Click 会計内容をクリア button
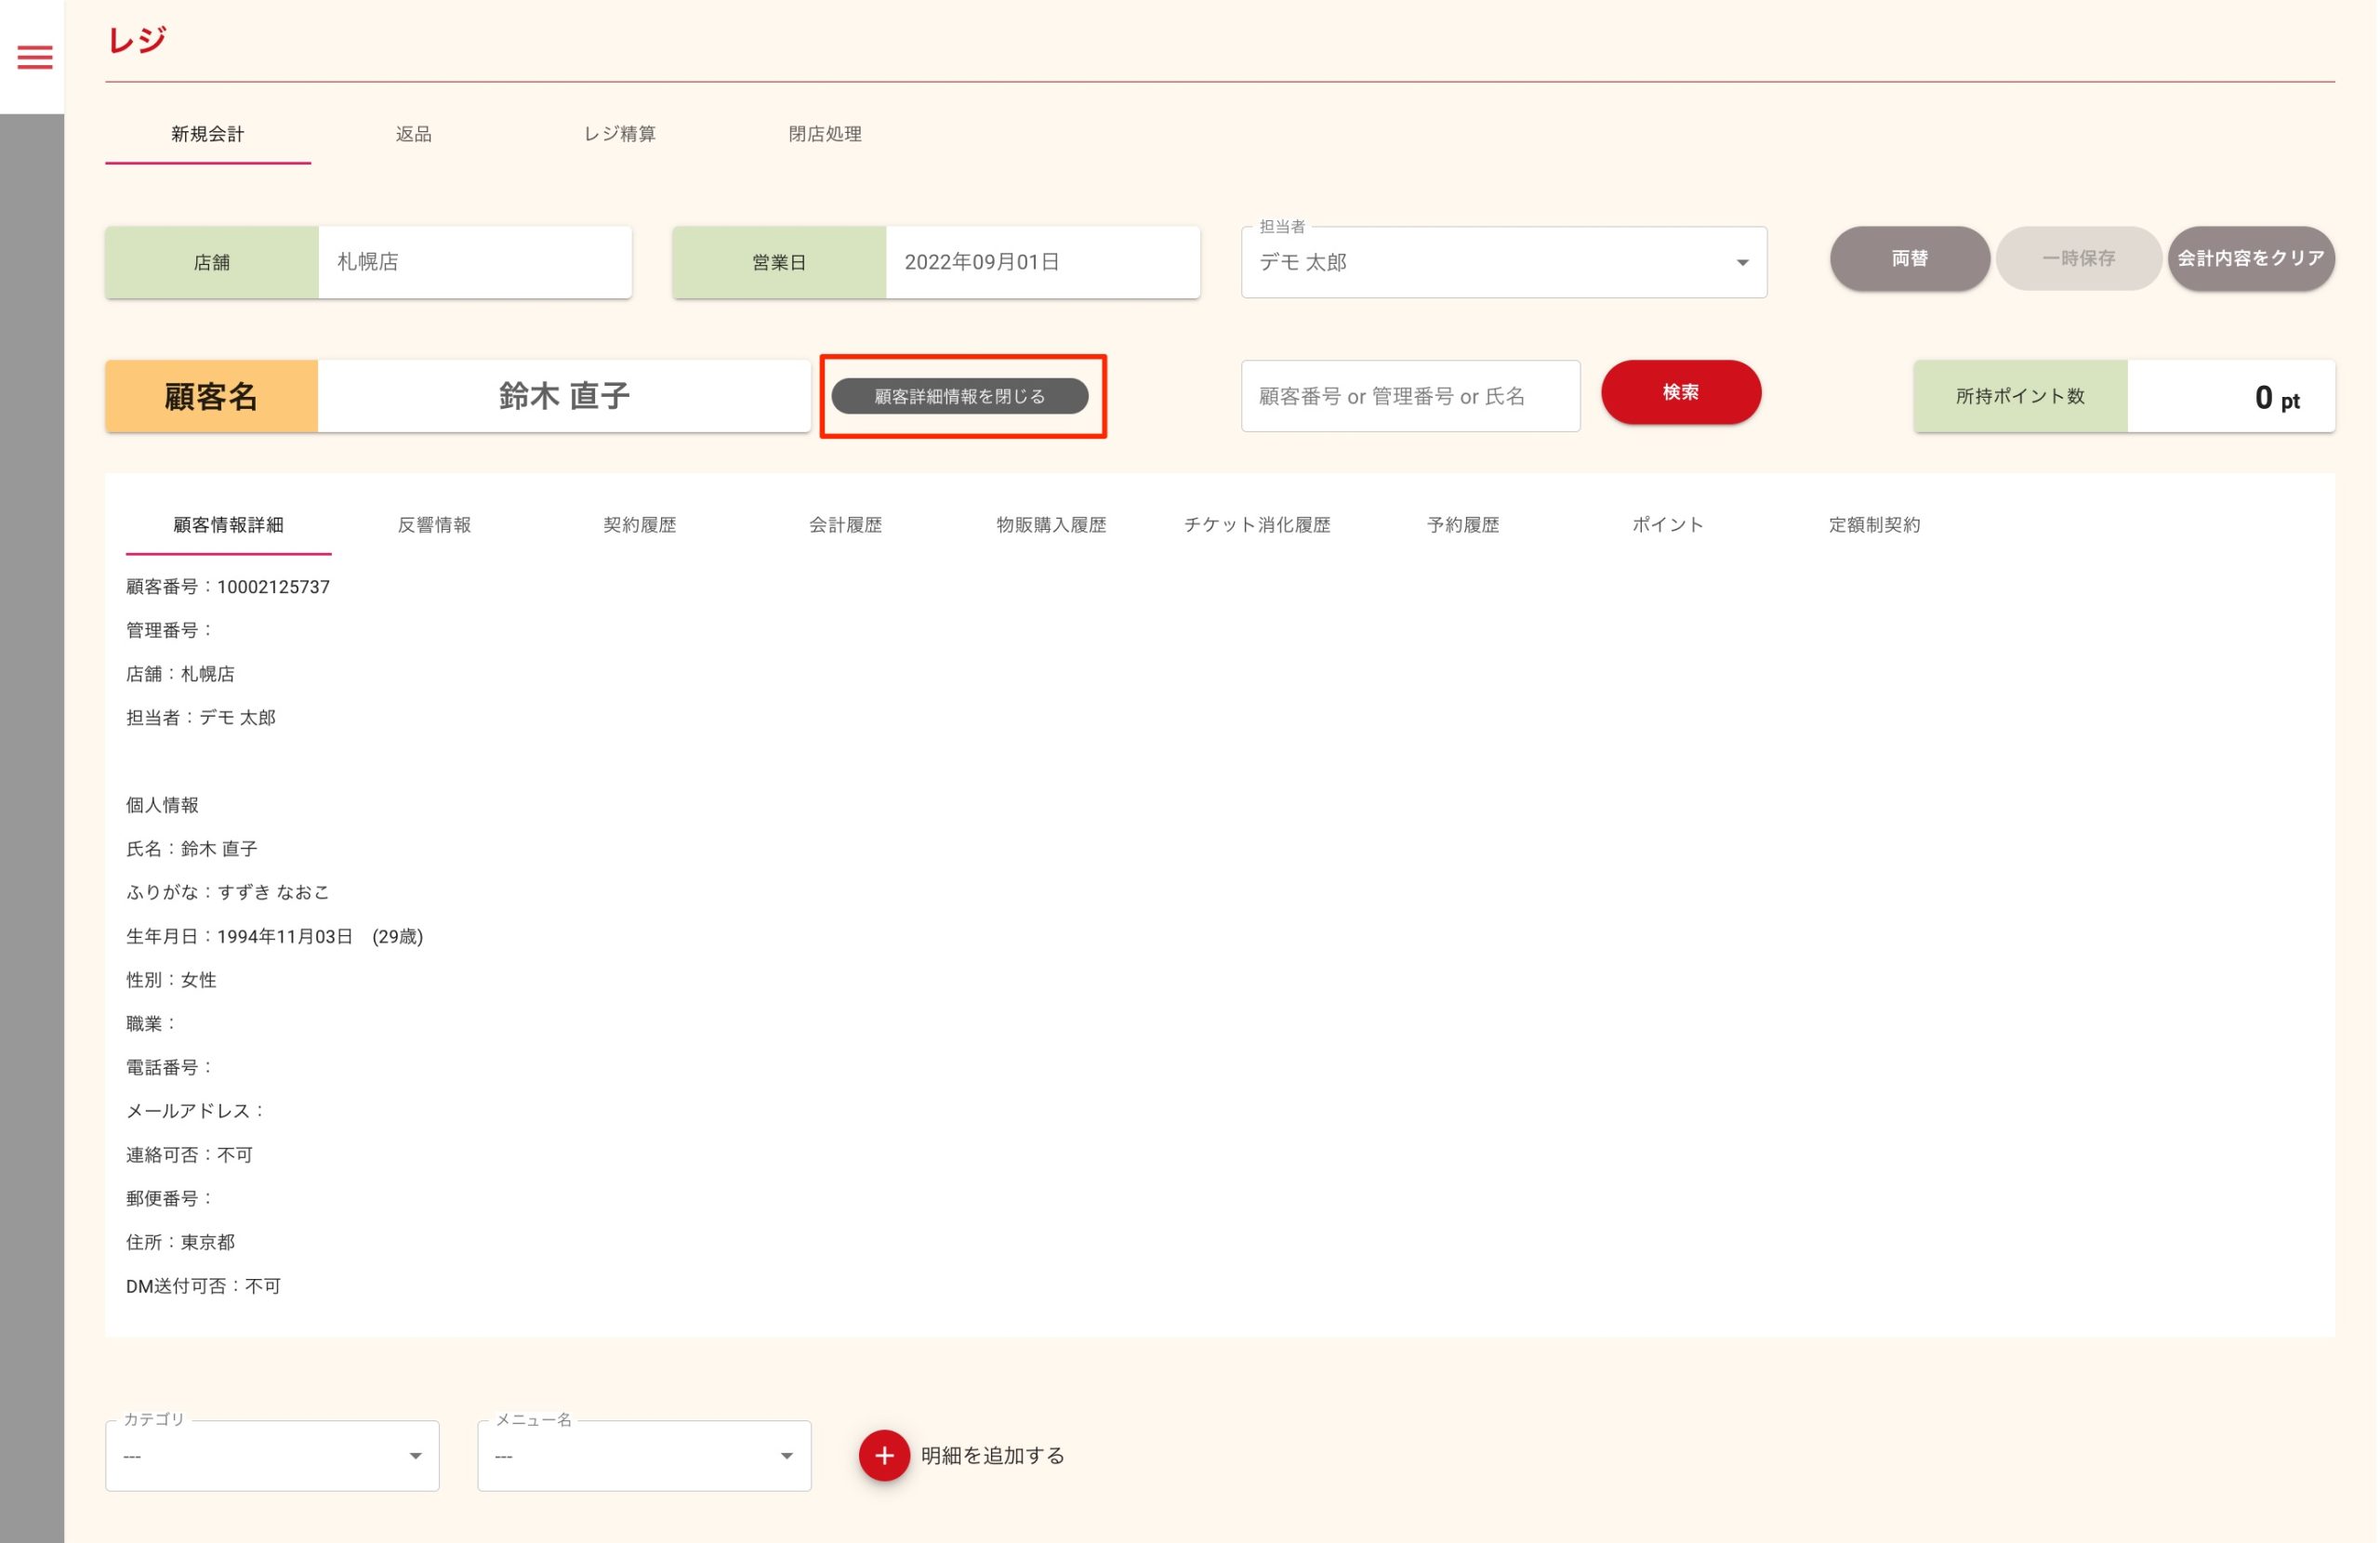The height and width of the screenshot is (1543, 2380). click(x=2250, y=259)
